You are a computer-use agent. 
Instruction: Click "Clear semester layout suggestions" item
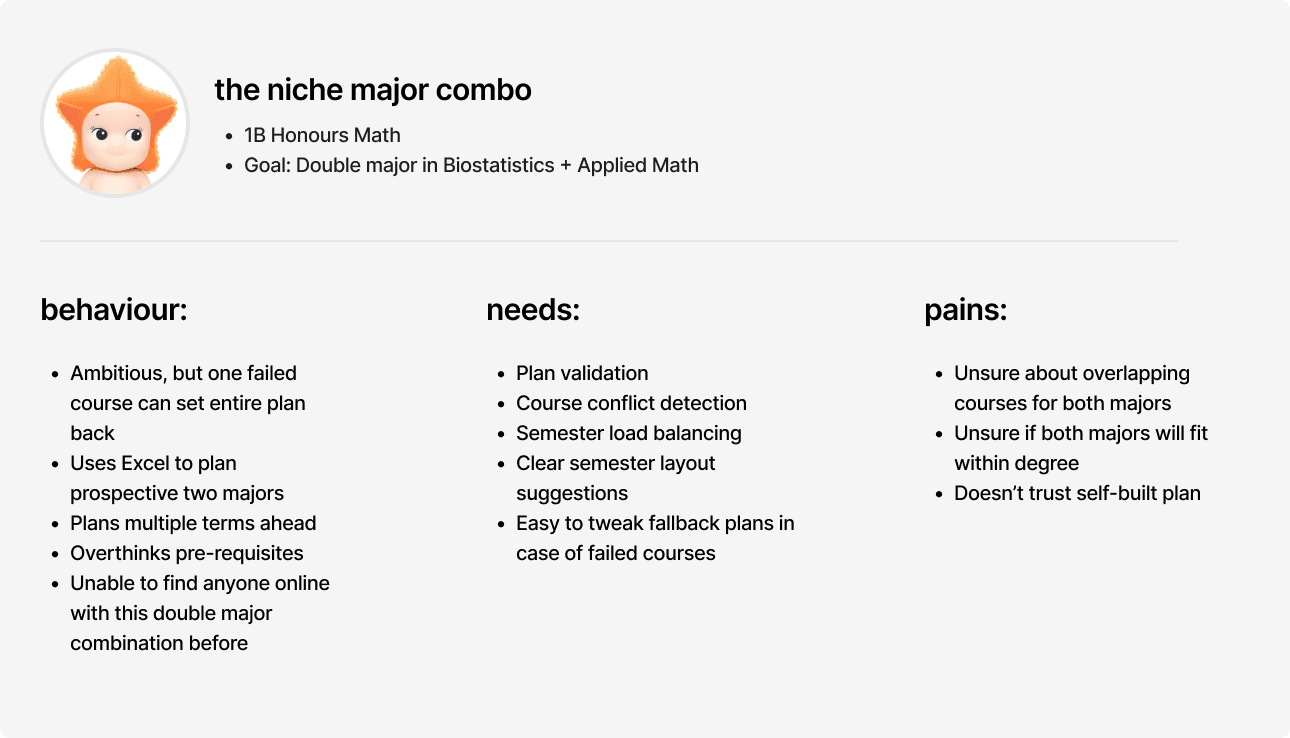click(616, 478)
